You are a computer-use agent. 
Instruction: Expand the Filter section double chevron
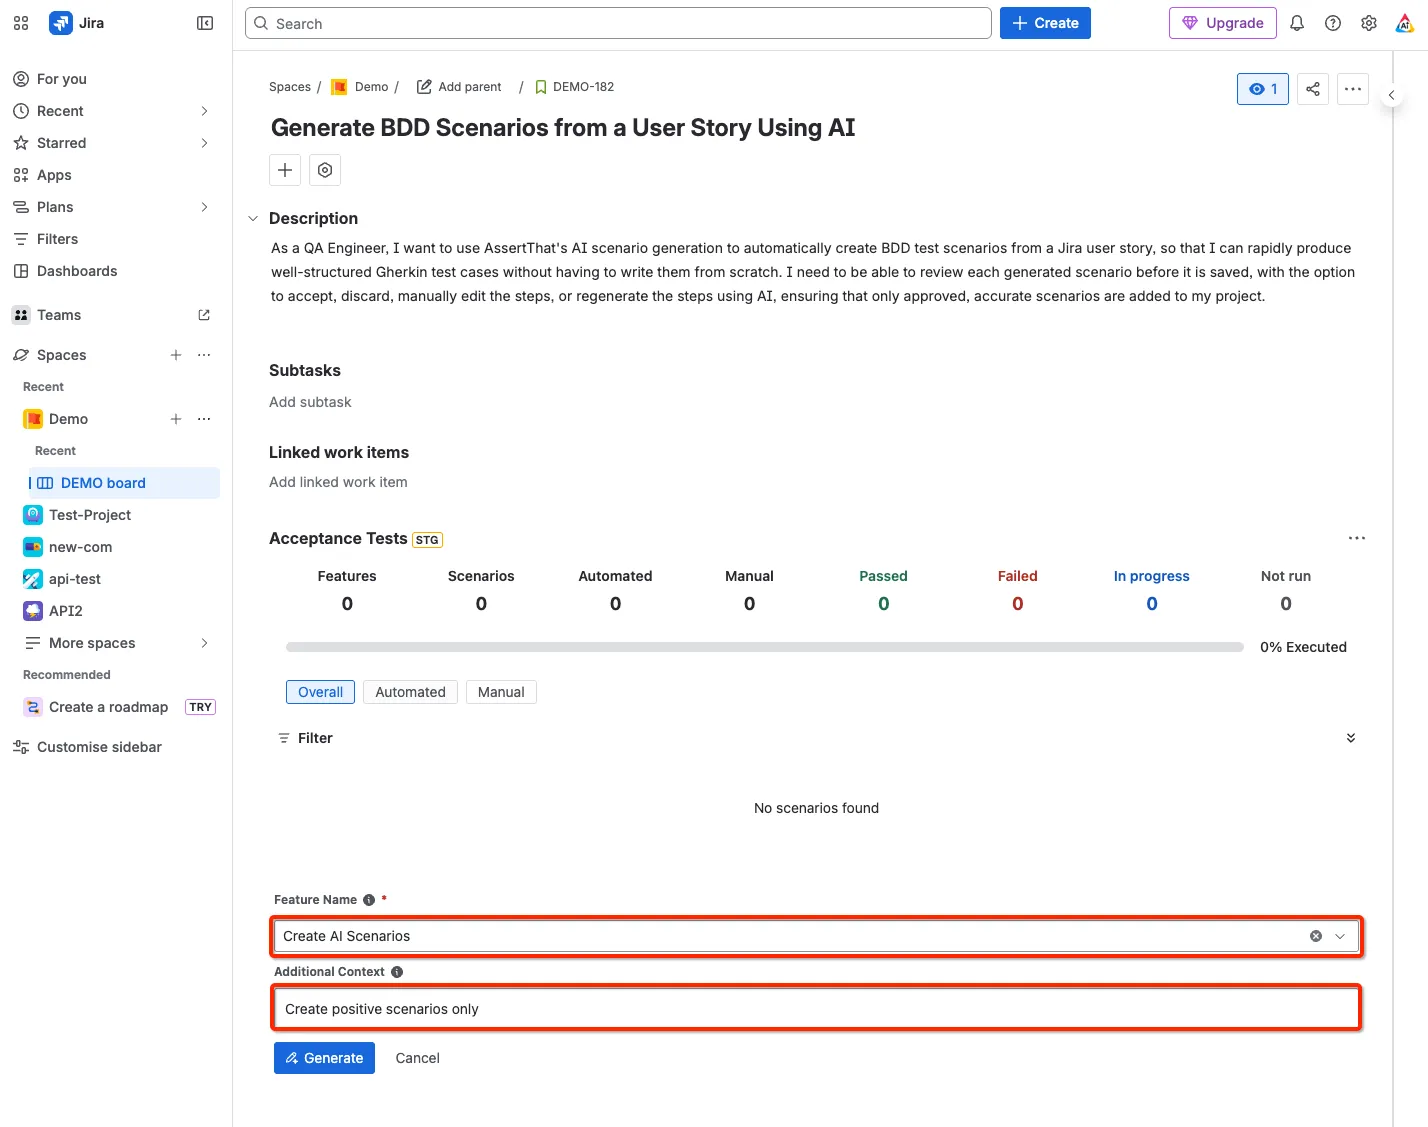(x=1351, y=738)
